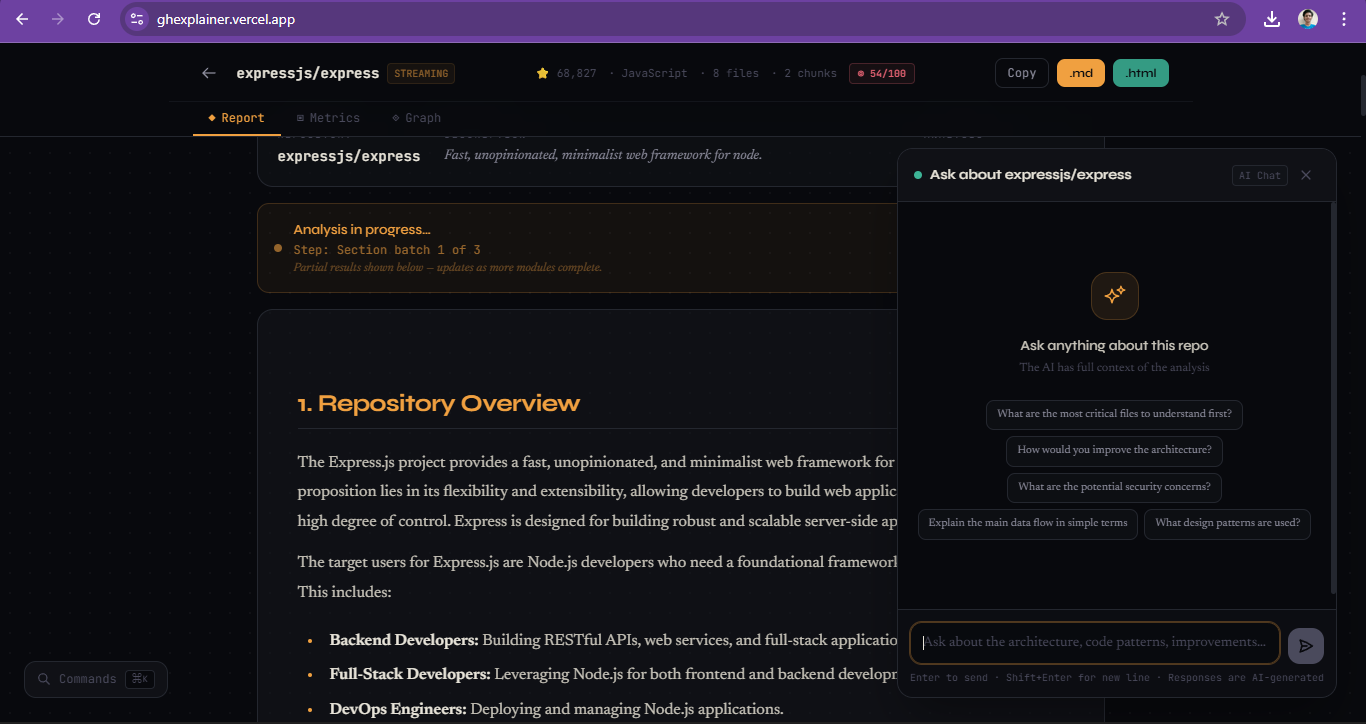Click the chat input field
The width and height of the screenshot is (1366, 724).
pos(1094,642)
